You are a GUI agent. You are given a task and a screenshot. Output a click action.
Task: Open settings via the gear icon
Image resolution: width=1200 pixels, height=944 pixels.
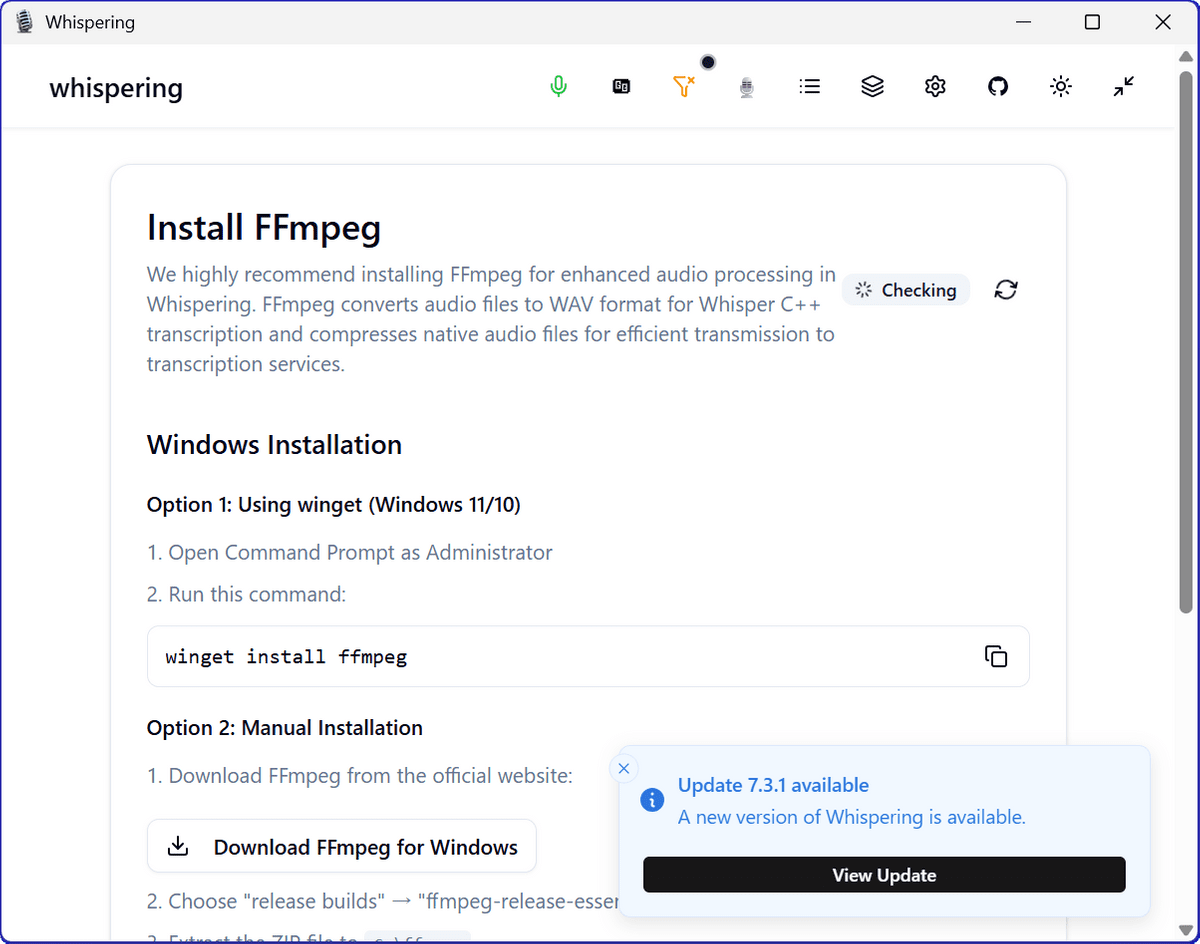click(x=935, y=87)
